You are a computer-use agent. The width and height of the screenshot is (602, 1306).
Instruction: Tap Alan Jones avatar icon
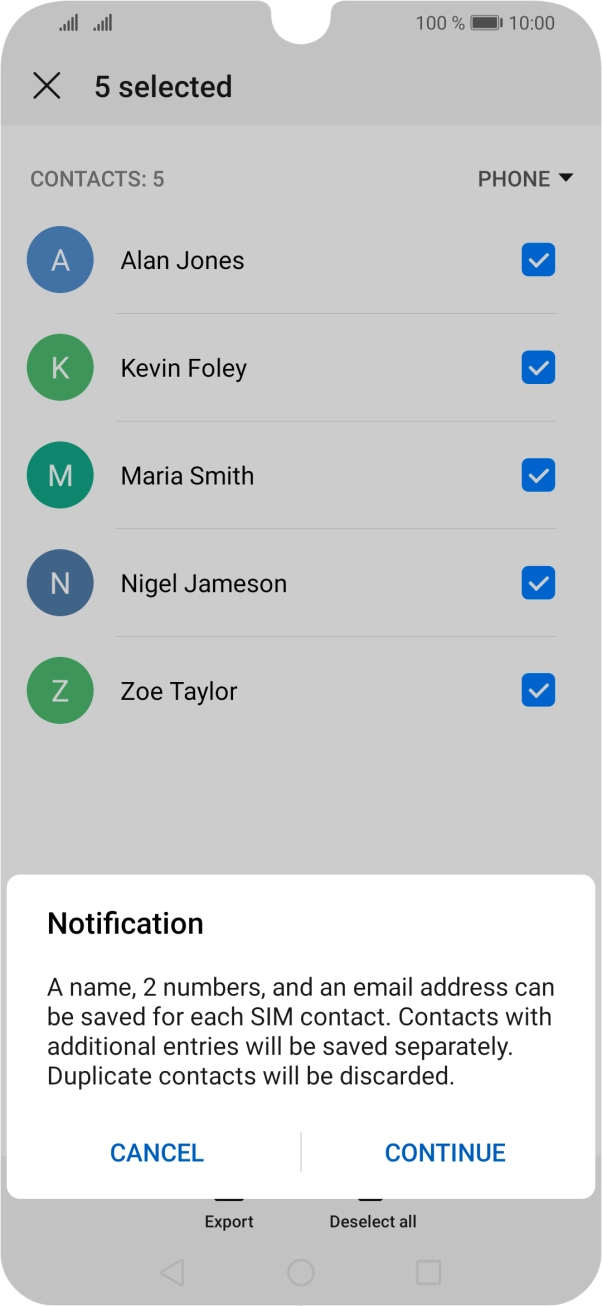pyautogui.click(x=60, y=260)
